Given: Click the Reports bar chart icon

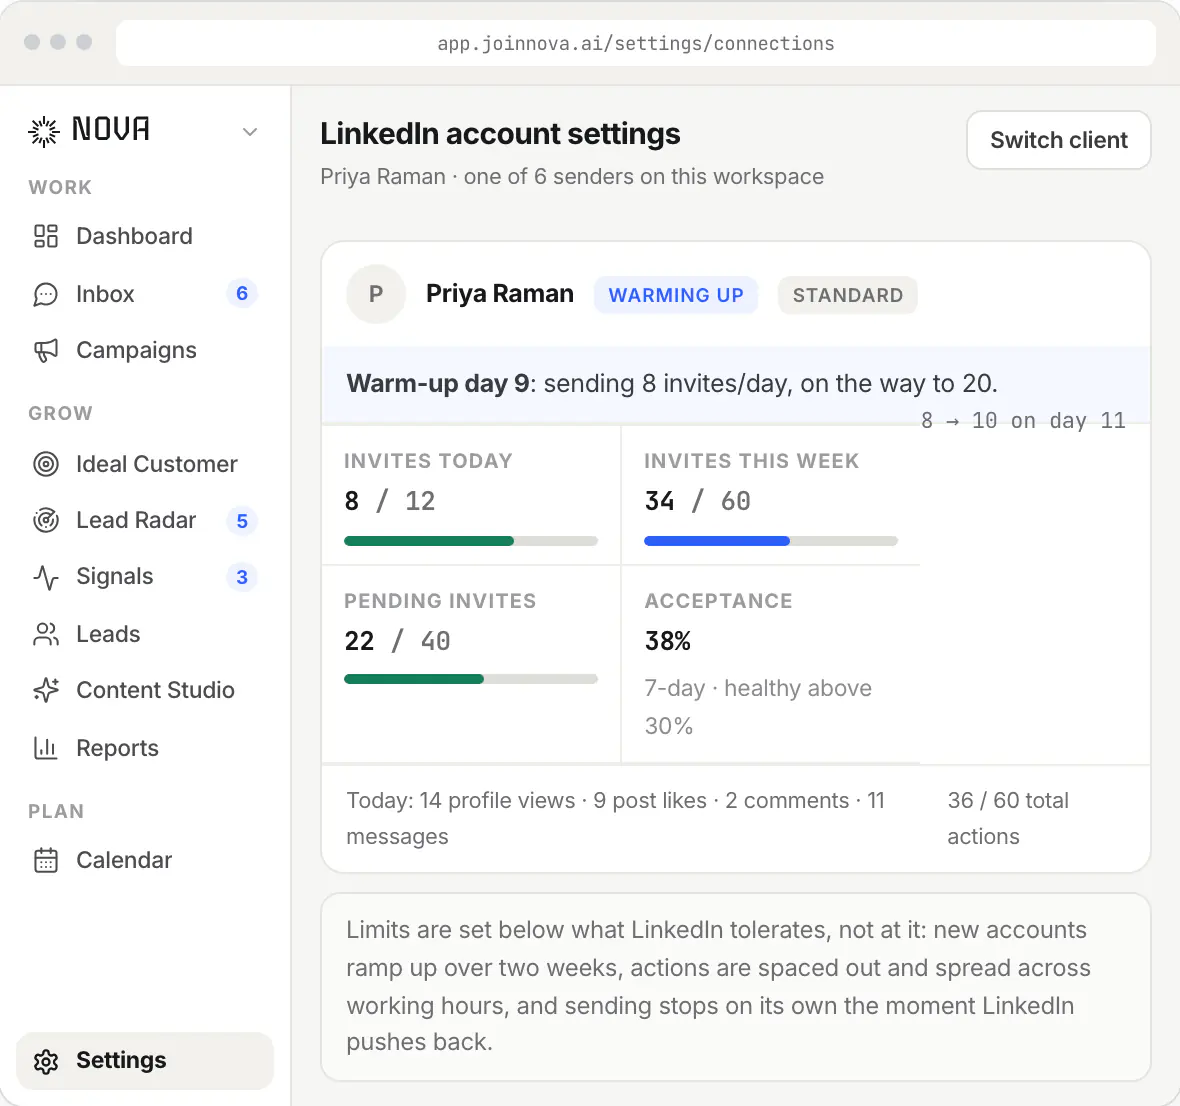Looking at the screenshot, I should (x=46, y=748).
